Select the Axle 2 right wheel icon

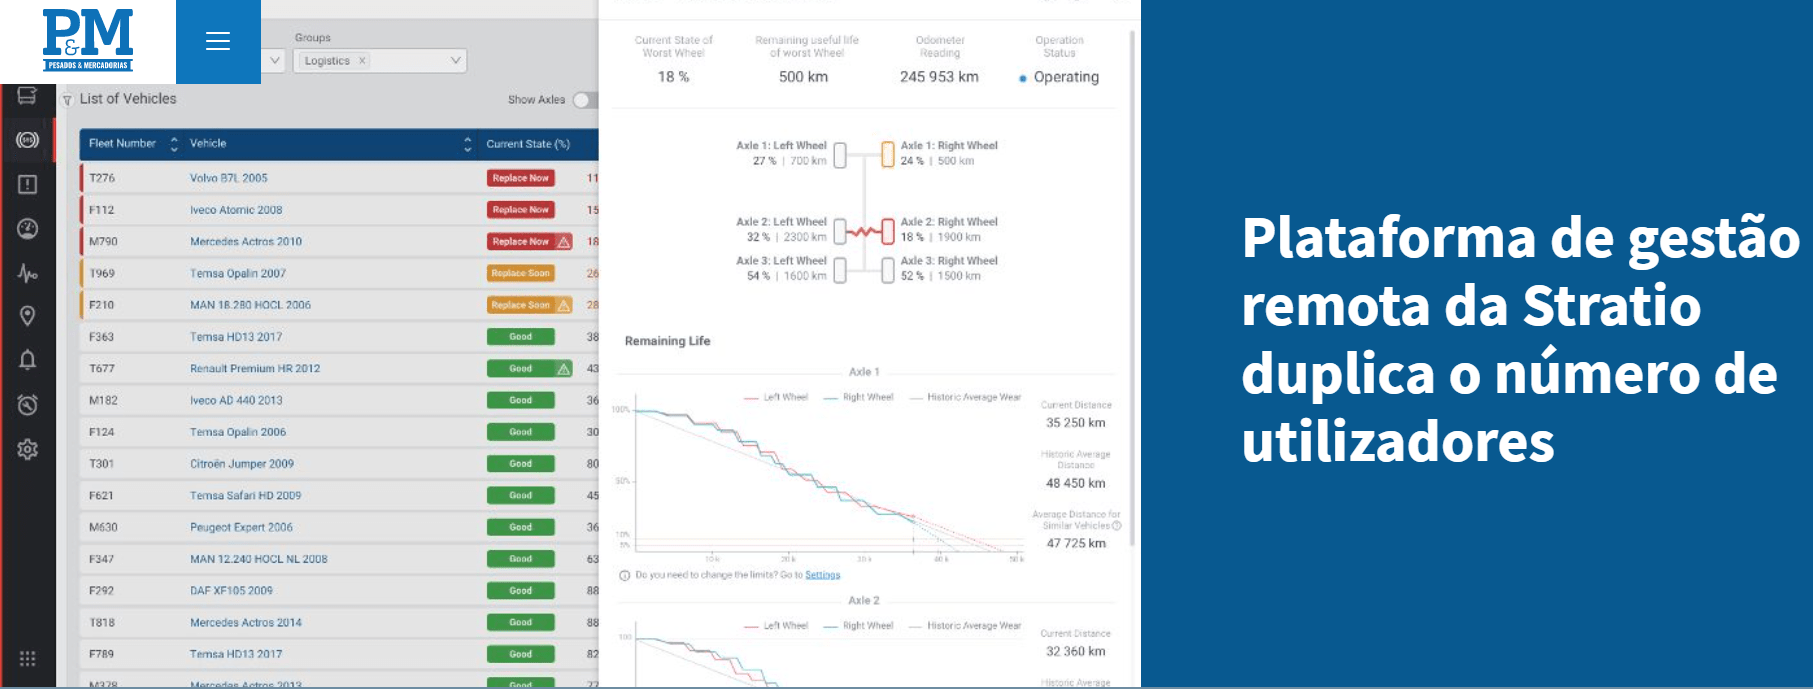click(x=887, y=231)
